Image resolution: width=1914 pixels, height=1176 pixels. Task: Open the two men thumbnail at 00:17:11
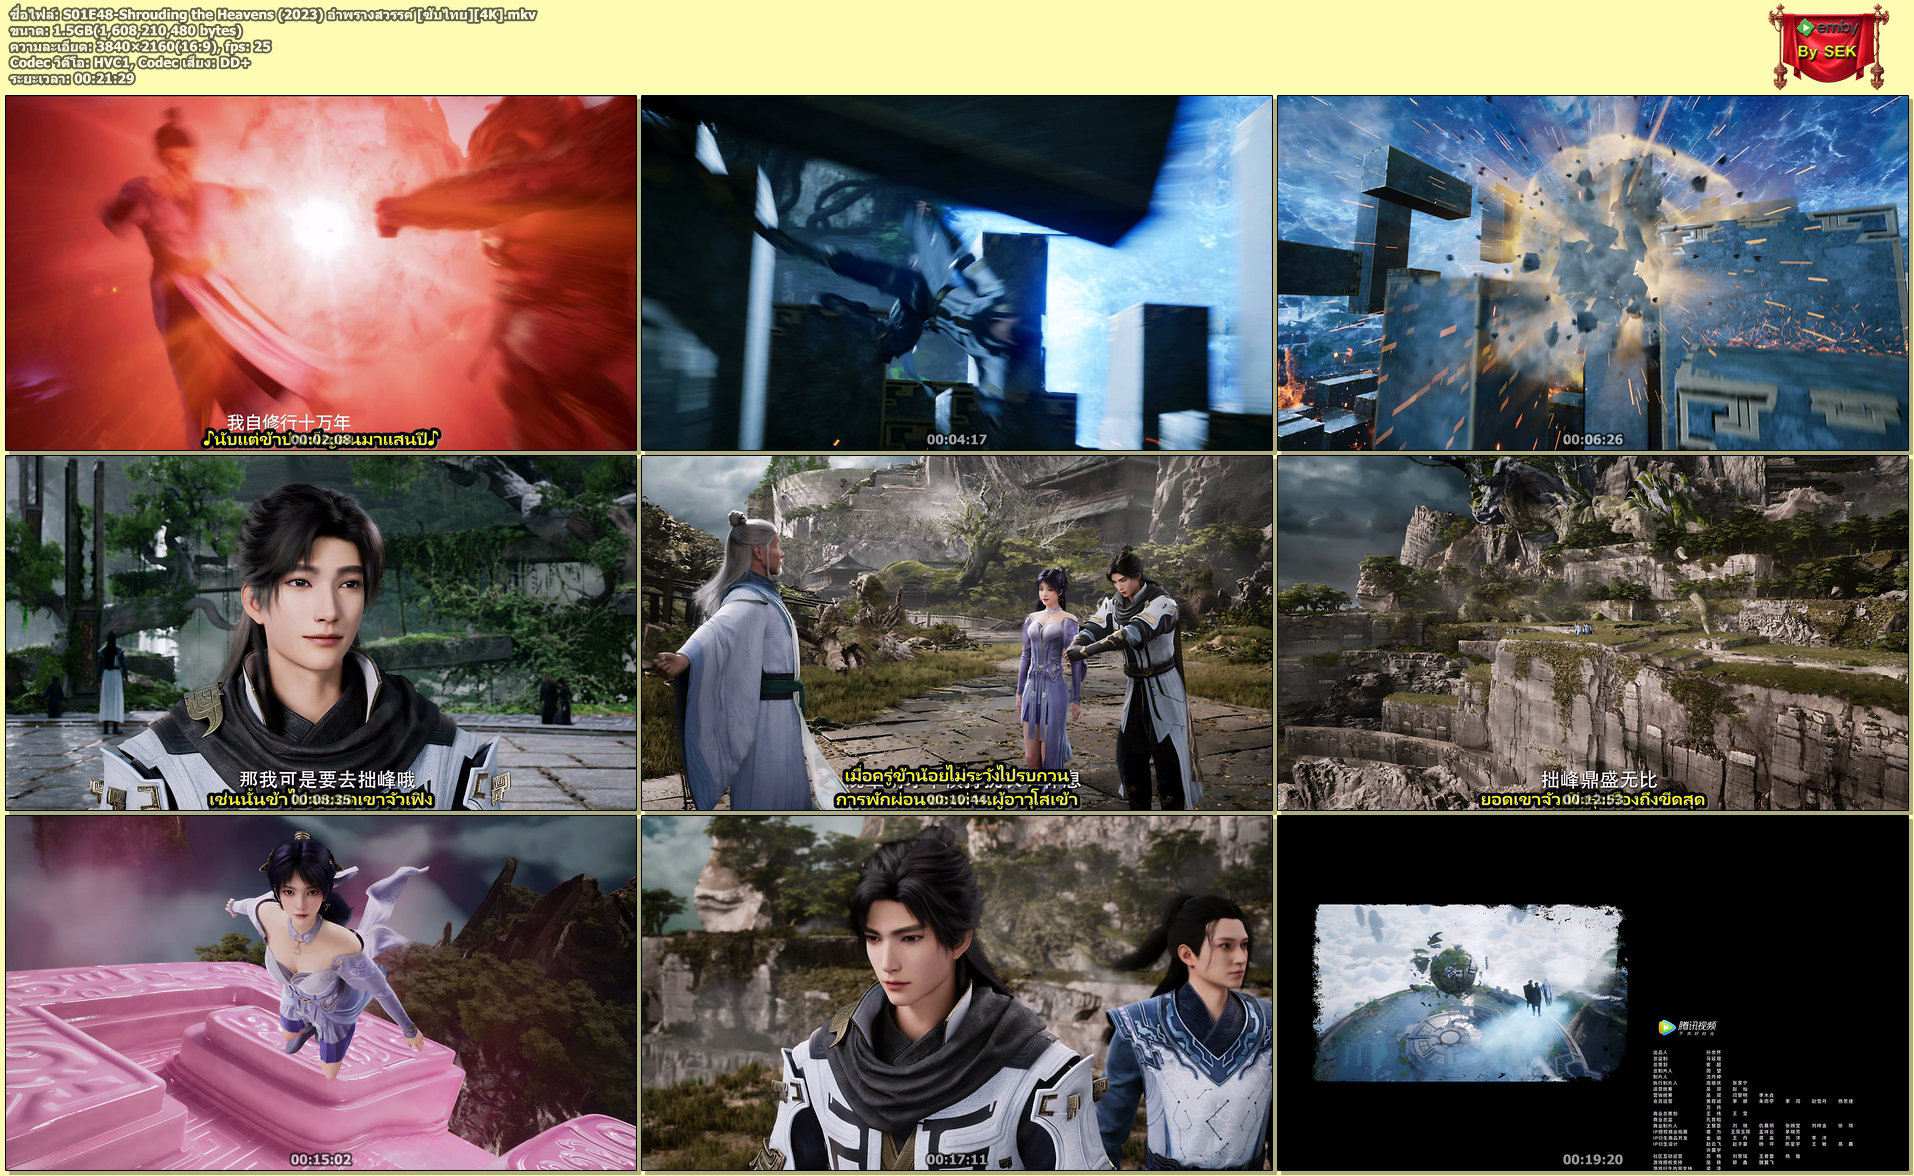click(x=957, y=993)
